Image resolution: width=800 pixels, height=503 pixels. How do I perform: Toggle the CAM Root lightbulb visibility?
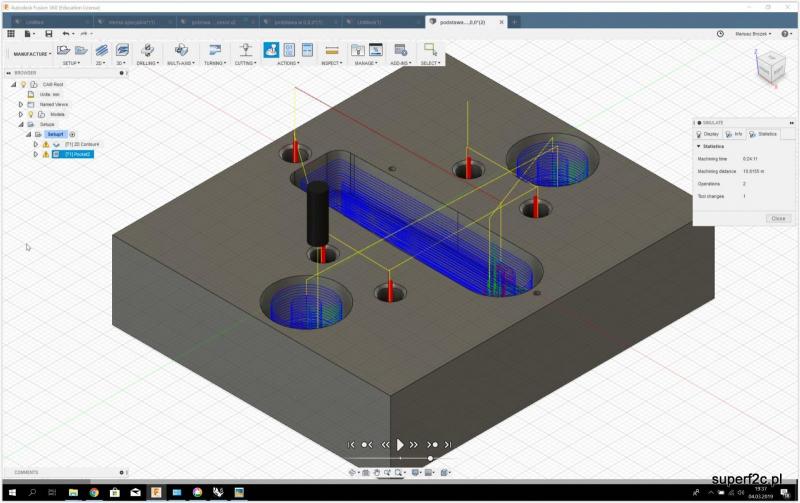[x=23, y=84]
